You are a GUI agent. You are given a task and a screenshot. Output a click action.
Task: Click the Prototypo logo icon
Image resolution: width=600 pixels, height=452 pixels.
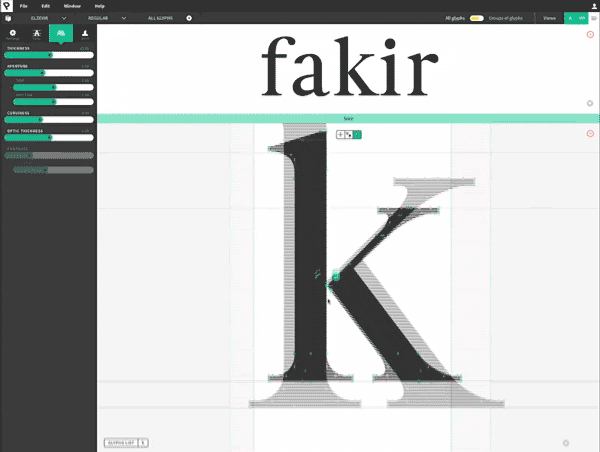7,6
